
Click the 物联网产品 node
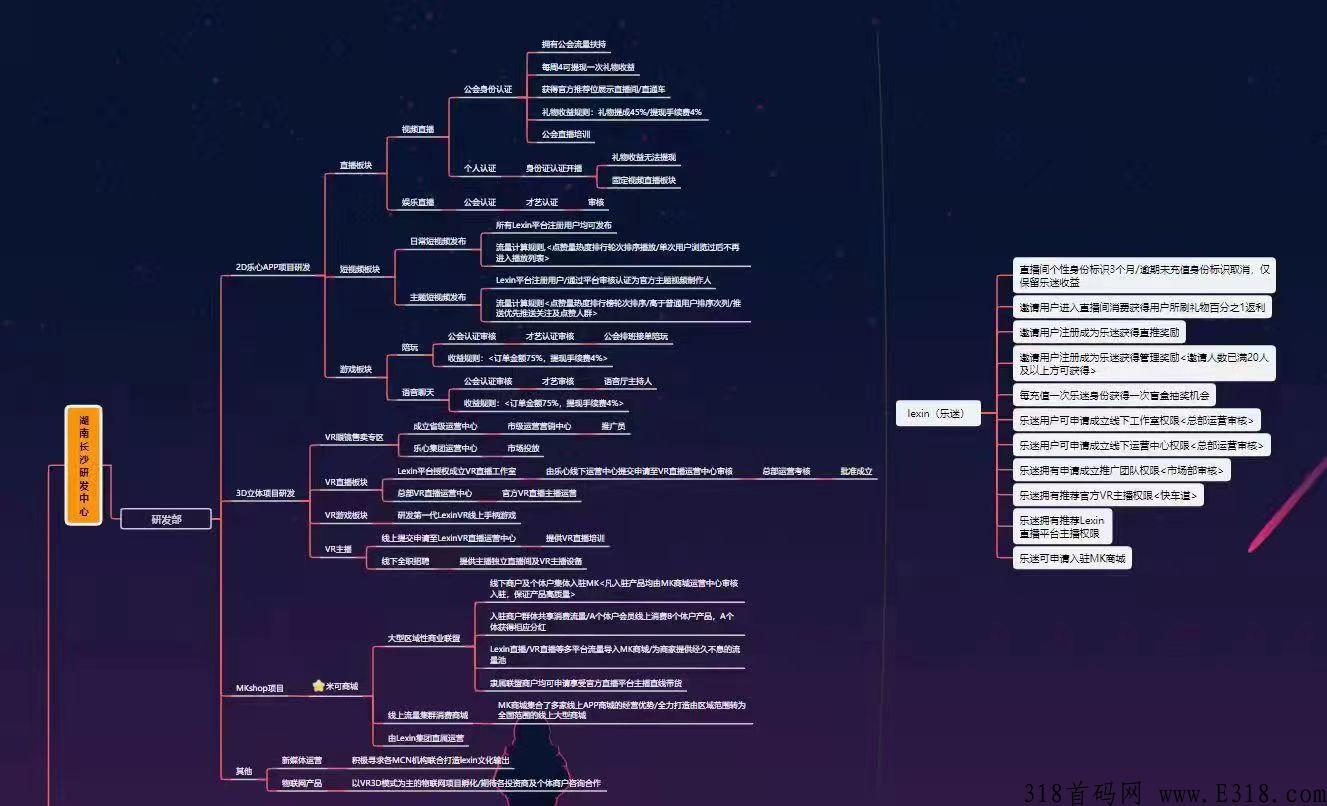(301, 783)
